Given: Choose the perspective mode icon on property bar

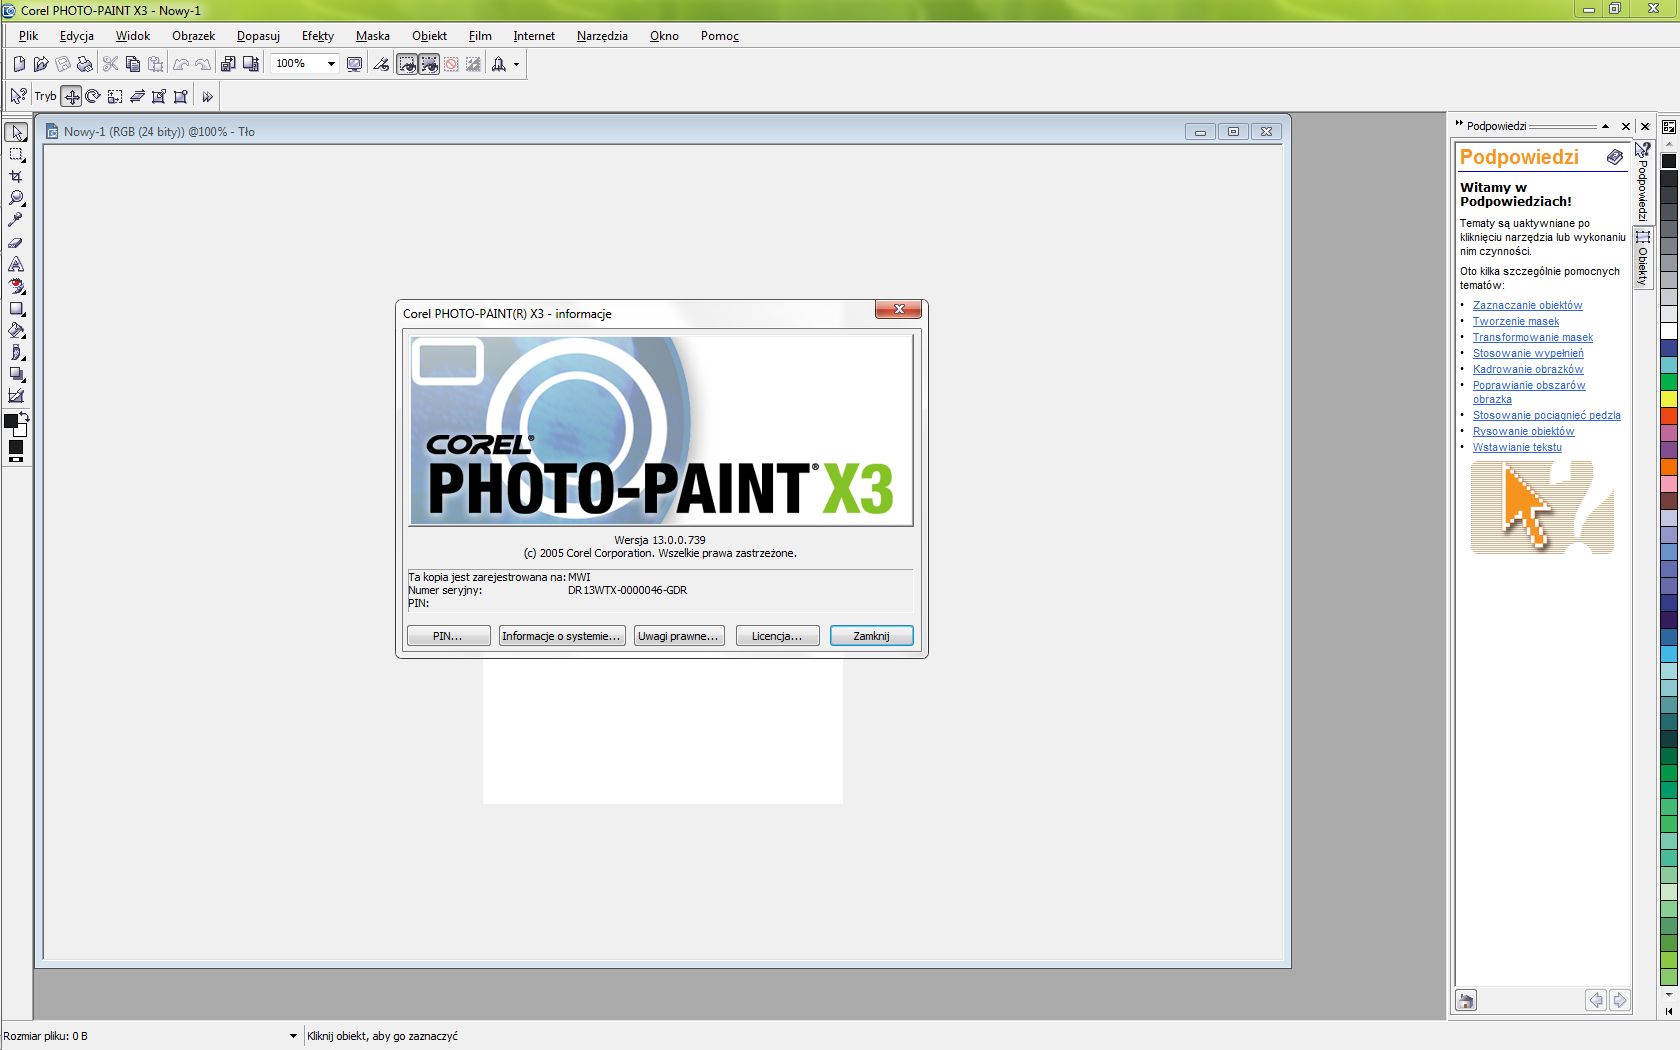Looking at the screenshot, I should [x=181, y=96].
